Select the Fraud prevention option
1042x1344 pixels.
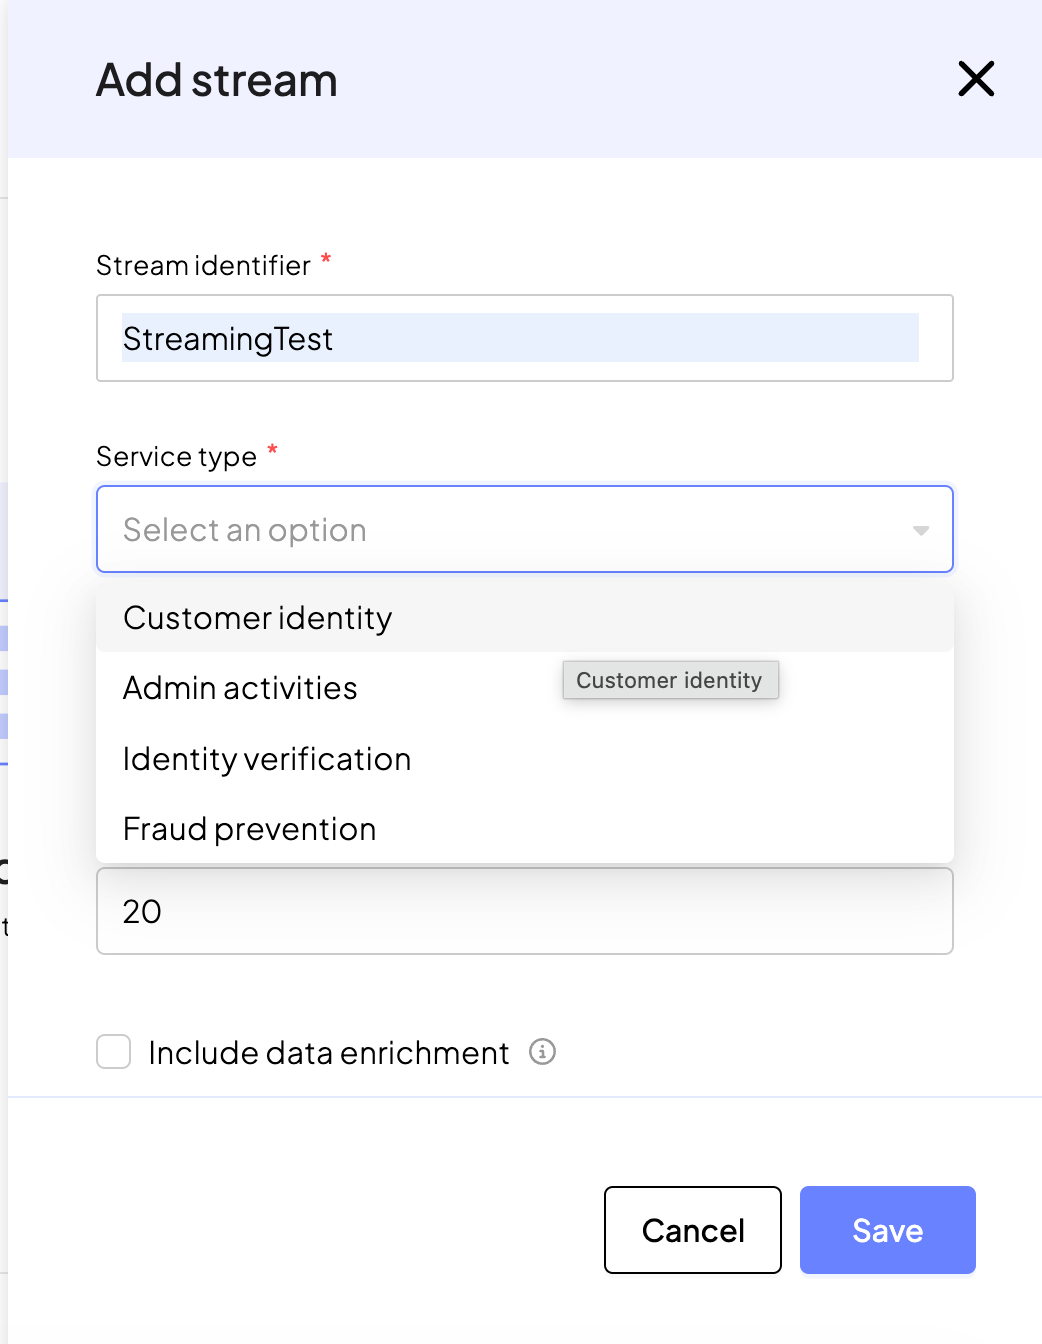click(x=250, y=829)
